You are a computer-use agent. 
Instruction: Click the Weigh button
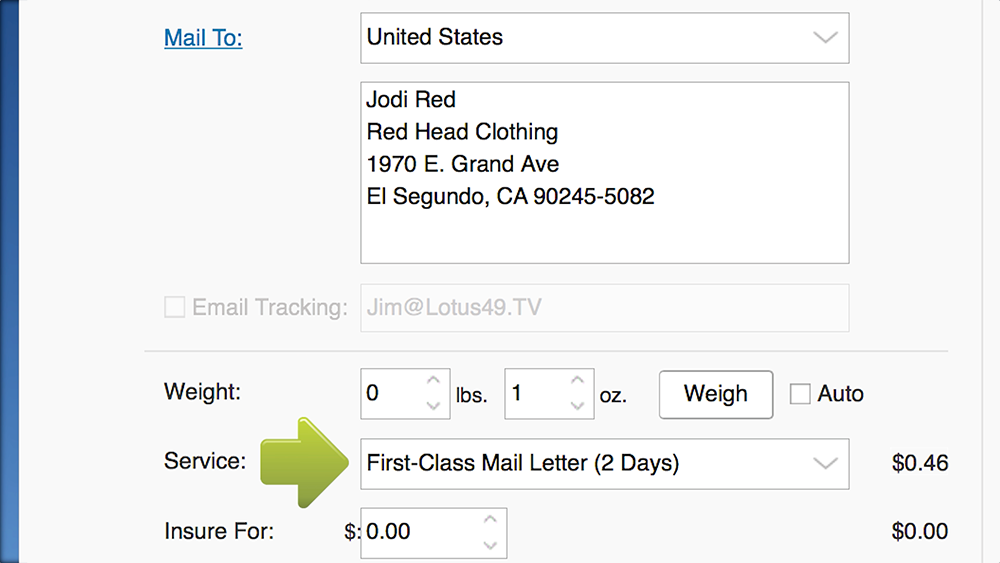716,394
